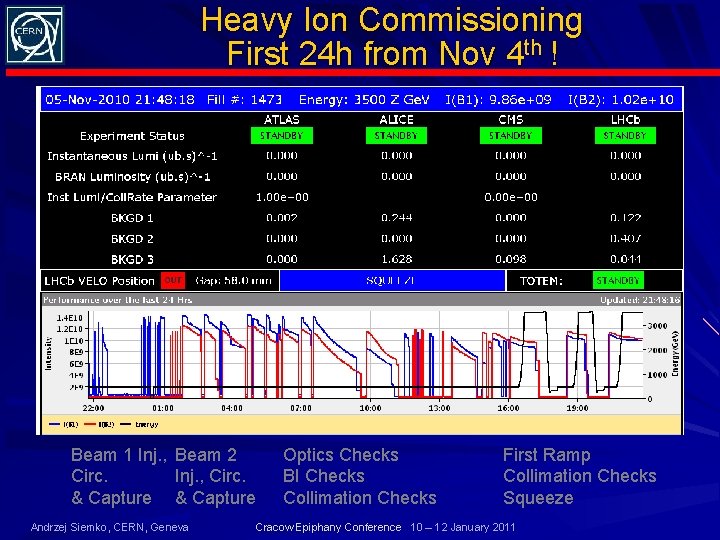
Task: Click the CERN logo
Action: click(x=35, y=35)
